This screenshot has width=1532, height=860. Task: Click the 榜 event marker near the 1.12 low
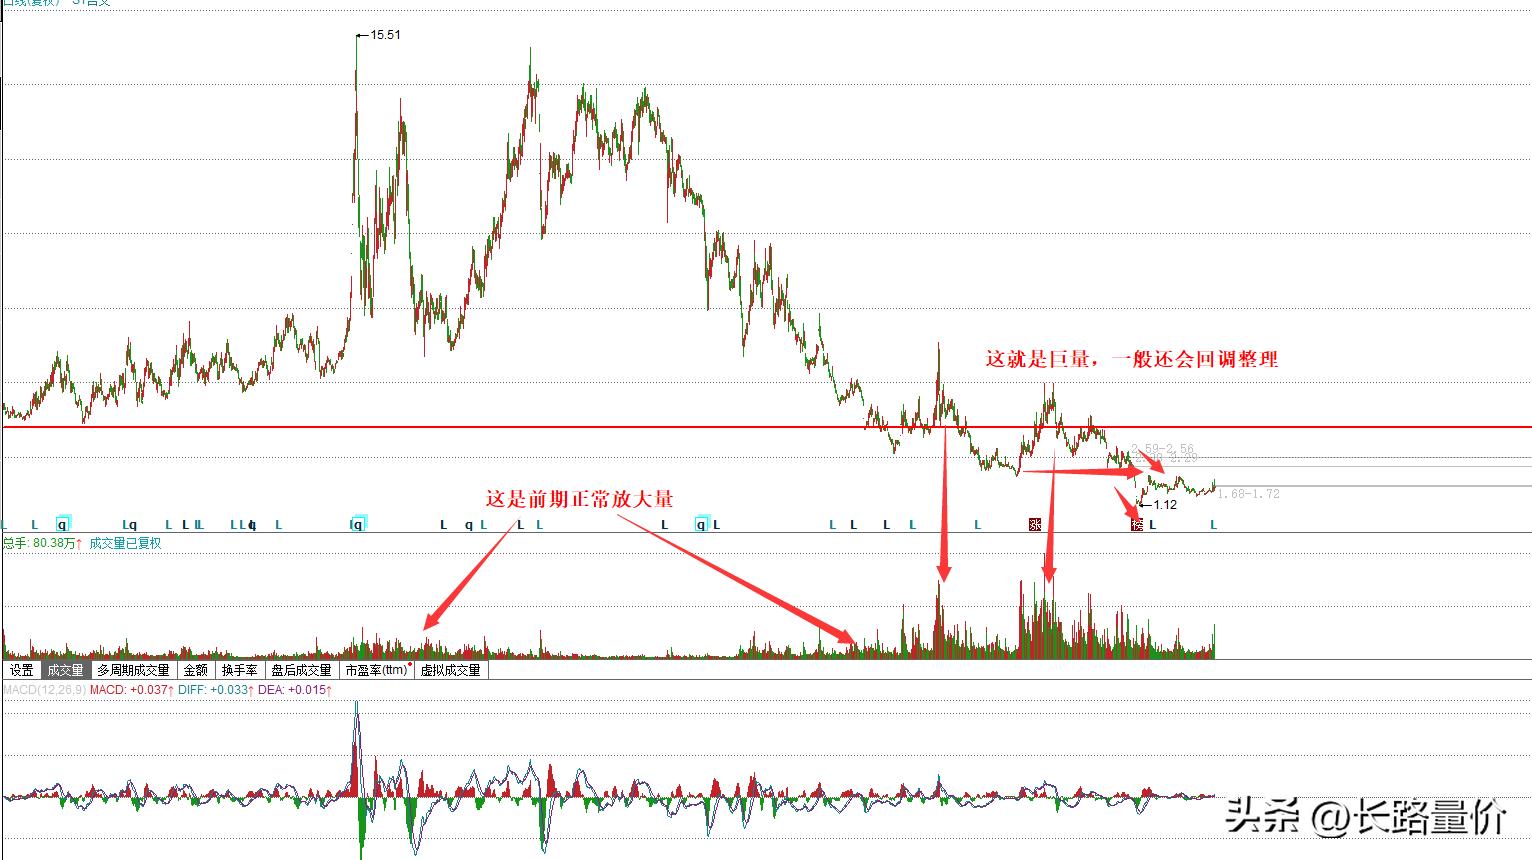[1137, 524]
